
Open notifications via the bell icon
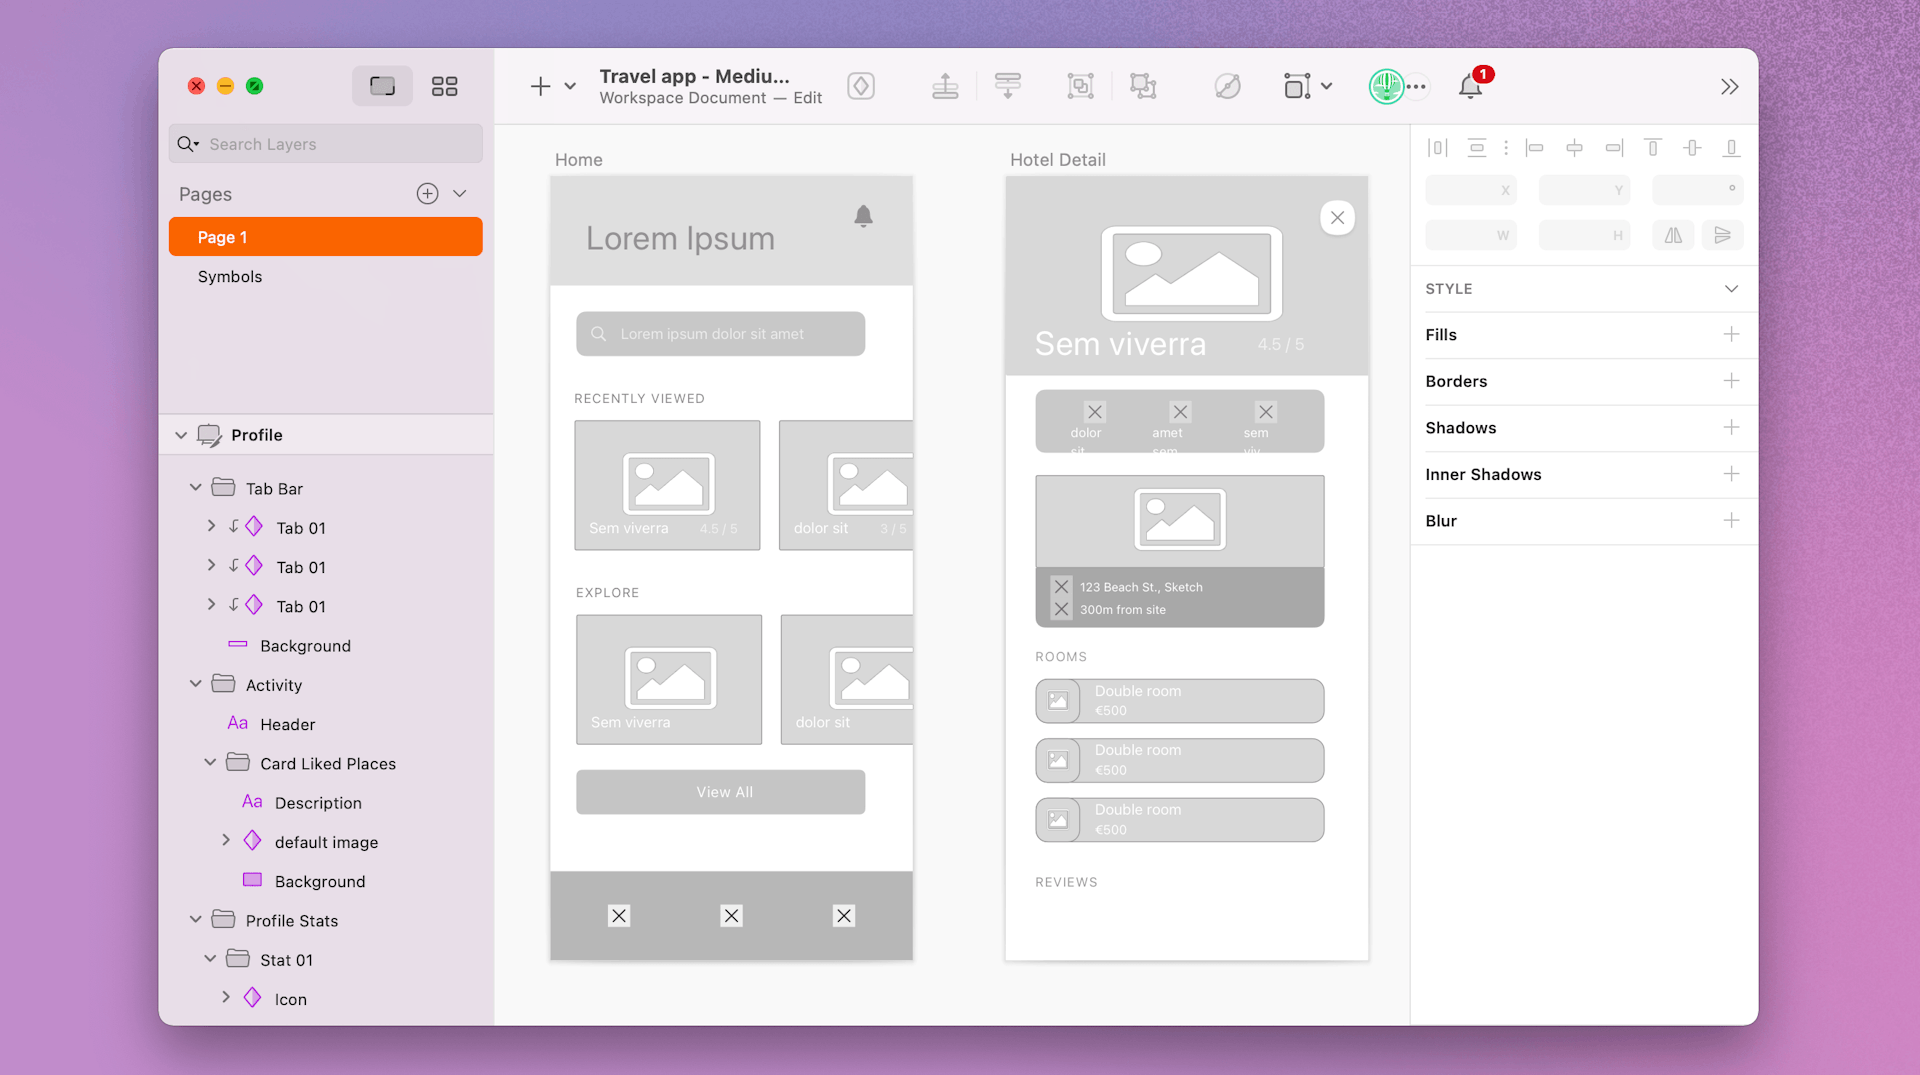point(1470,86)
